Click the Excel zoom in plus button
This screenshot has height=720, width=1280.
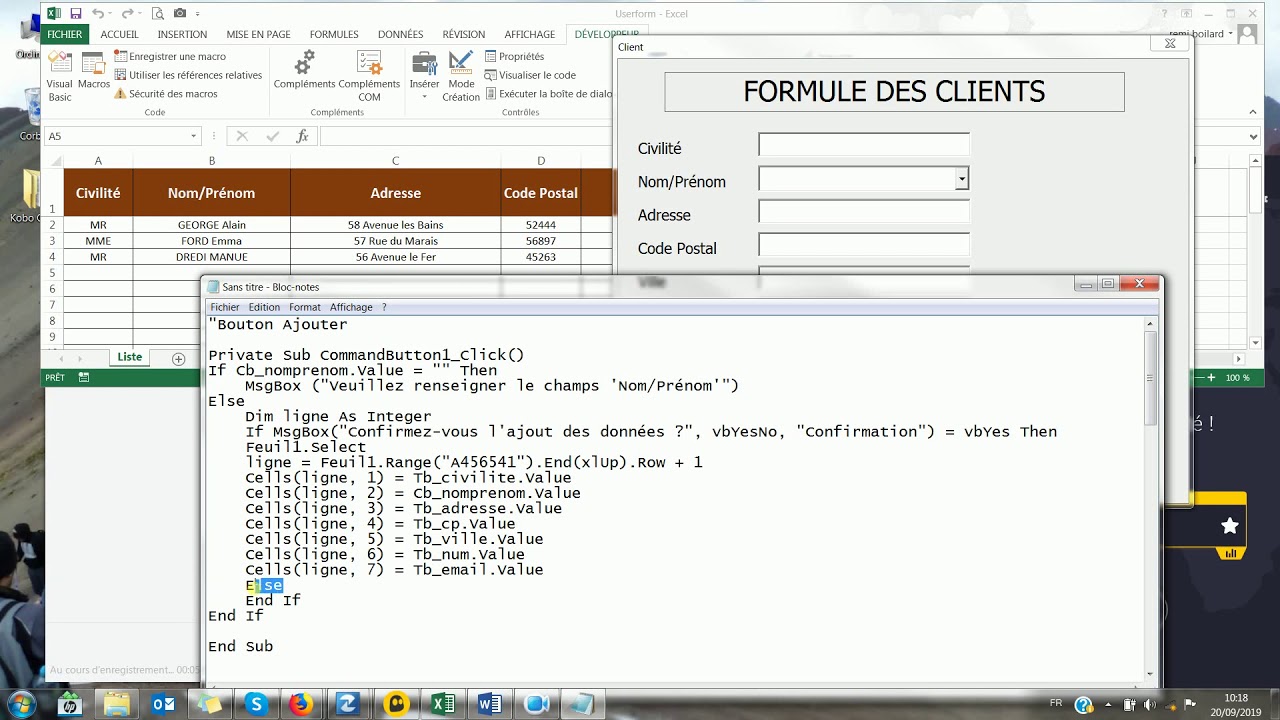coord(1211,378)
